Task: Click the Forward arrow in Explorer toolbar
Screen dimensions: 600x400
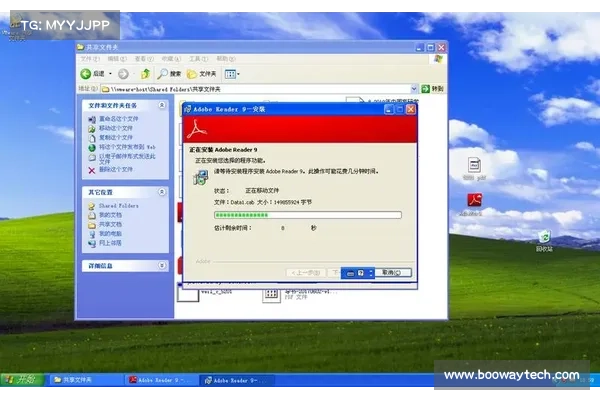Action: [123, 74]
